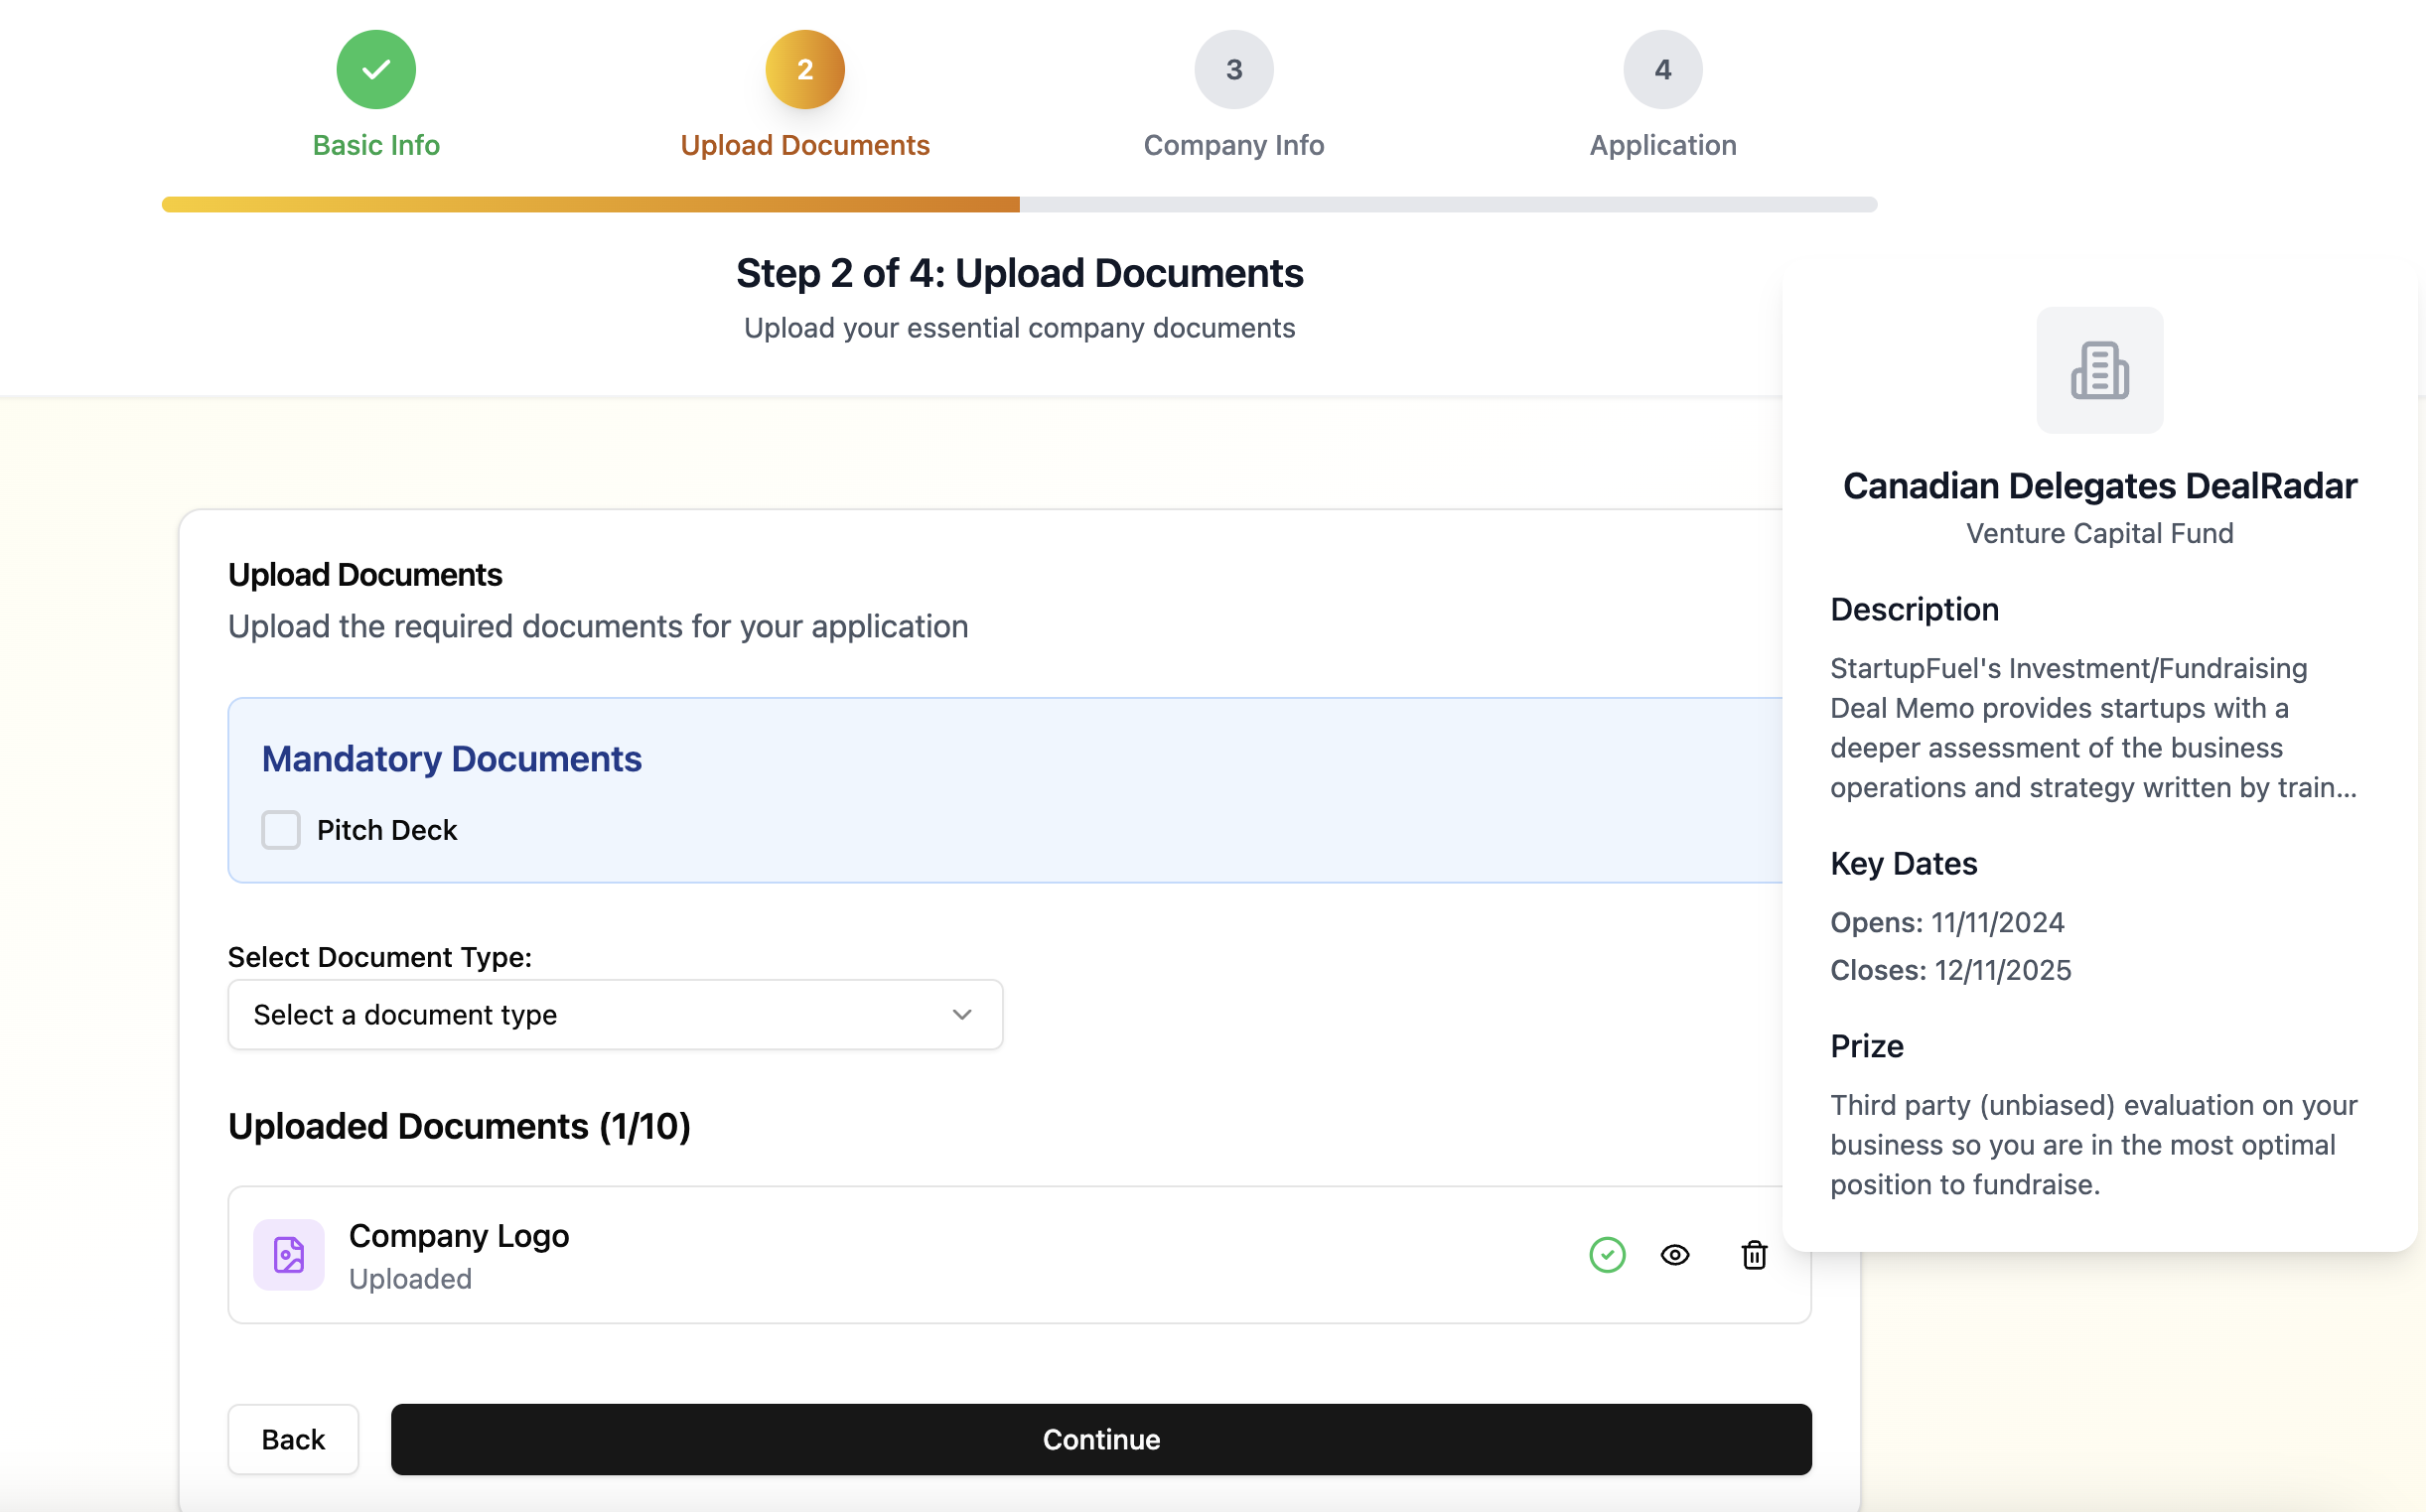Click the Pitch Deck label
2426x1512 pixels.
[x=387, y=830]
